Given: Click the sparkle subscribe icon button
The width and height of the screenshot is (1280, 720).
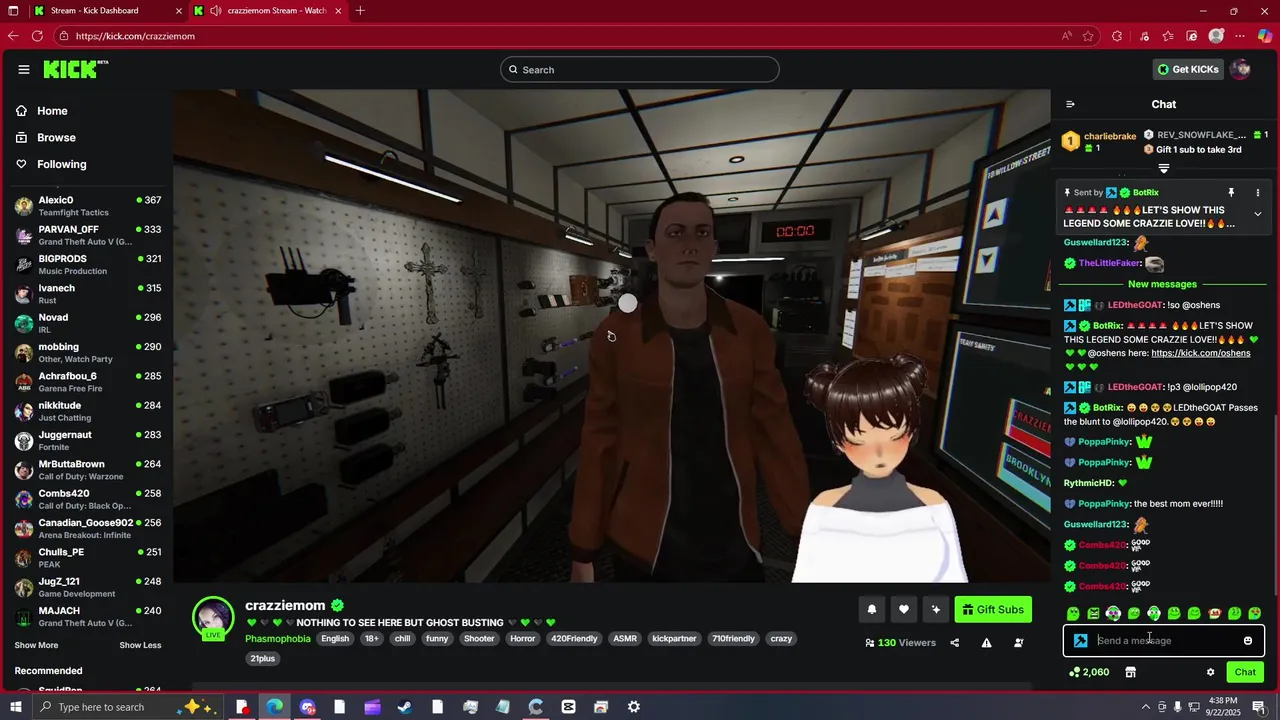Looking at the screenshot, I should point(936,609).
